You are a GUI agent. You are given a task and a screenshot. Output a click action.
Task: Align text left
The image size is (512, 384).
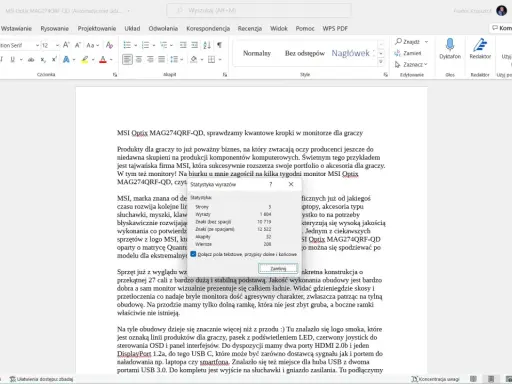tap(127, 60)
